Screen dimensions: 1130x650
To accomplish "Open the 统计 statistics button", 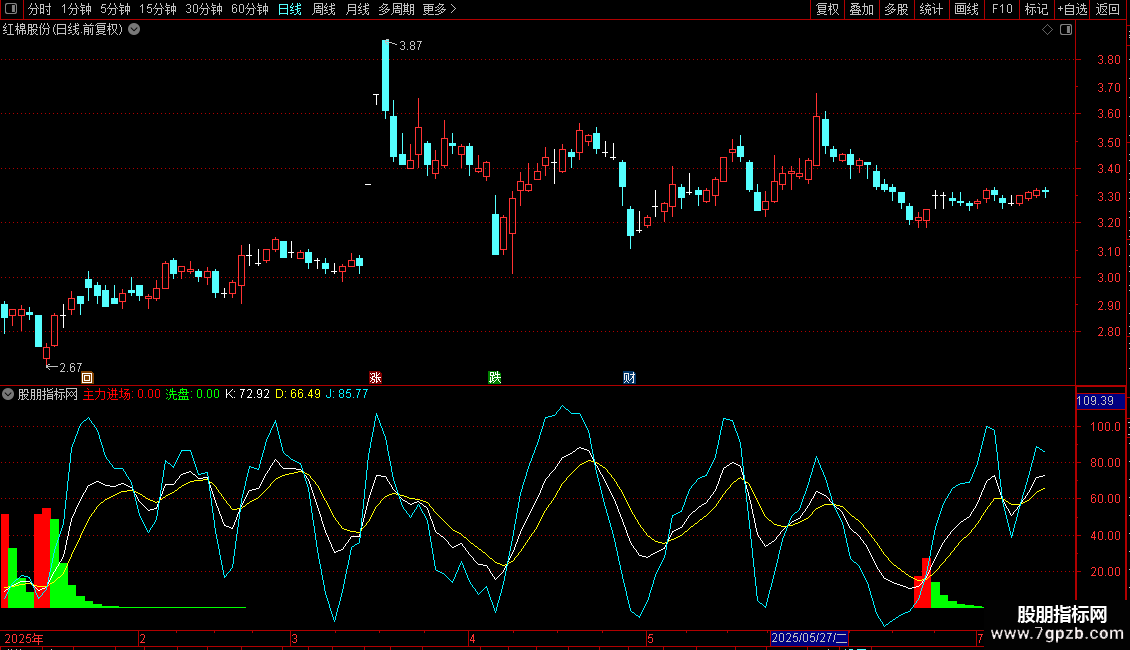I will click(x=931, y=9).
